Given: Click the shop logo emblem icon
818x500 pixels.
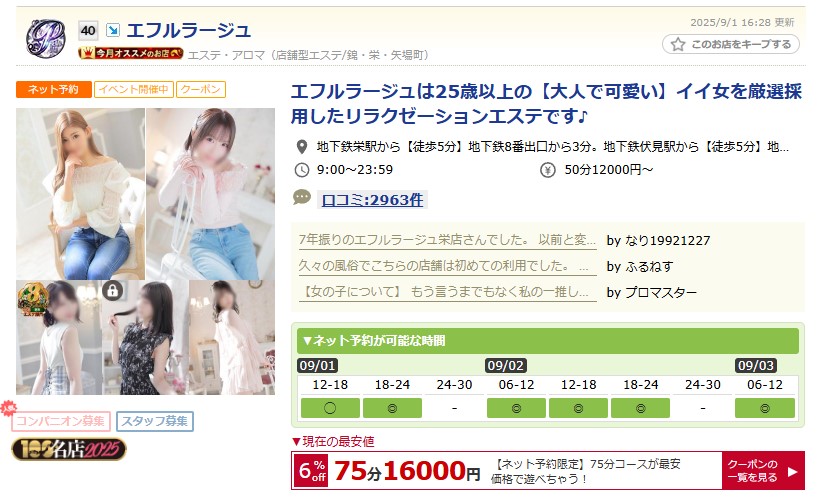Looking at the screenshot, I should tap(46, 38).
